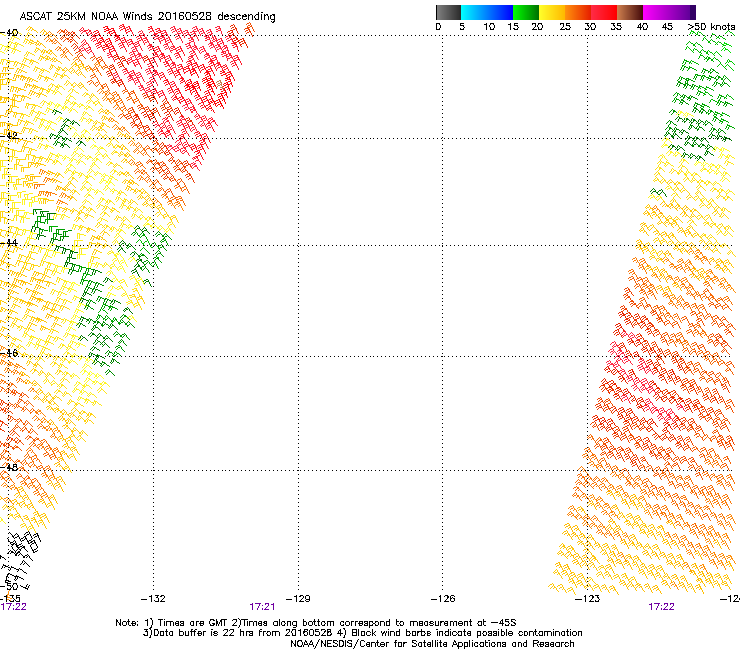The image size is (740, 650).
Task: Click the purple 17:21 time label
Action: [x=262, y=607]
